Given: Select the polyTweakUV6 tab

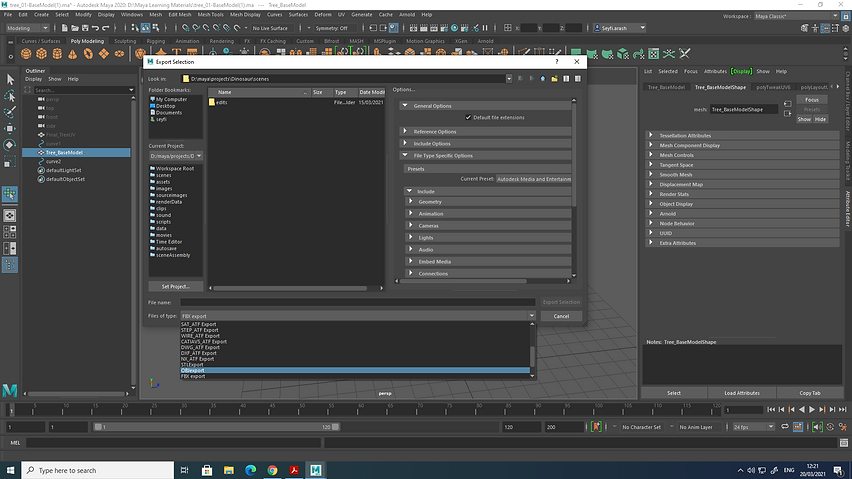Looking at the screenshot, I should click(773, 87).
